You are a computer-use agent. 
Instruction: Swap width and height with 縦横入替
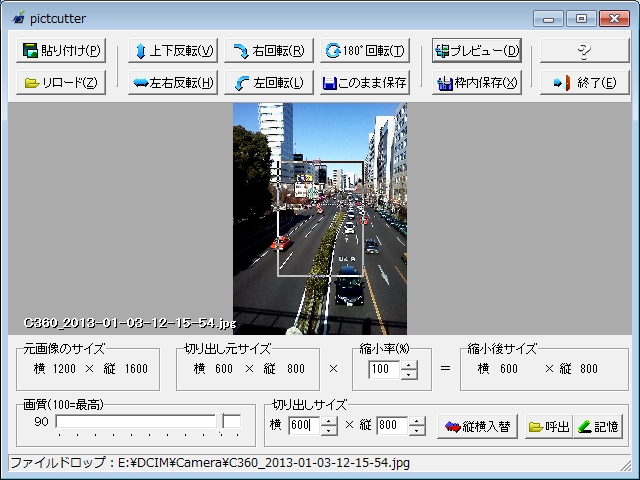coord(478,427)
